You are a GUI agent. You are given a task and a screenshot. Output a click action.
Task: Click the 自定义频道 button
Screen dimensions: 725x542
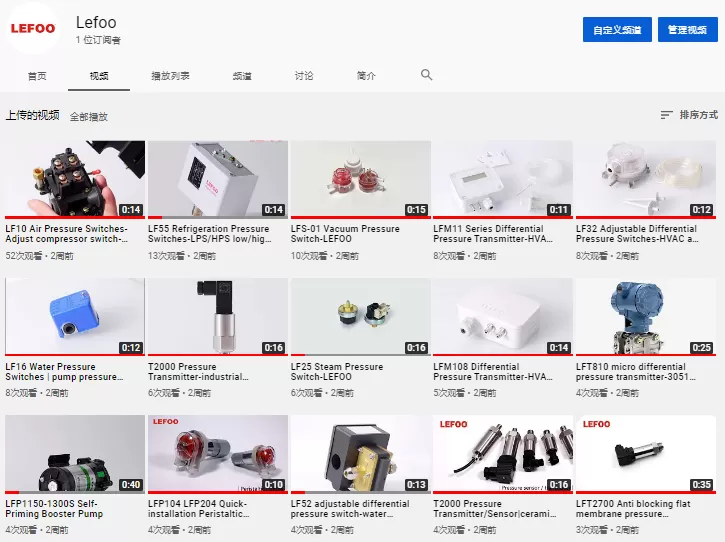[x=617, y=30]
